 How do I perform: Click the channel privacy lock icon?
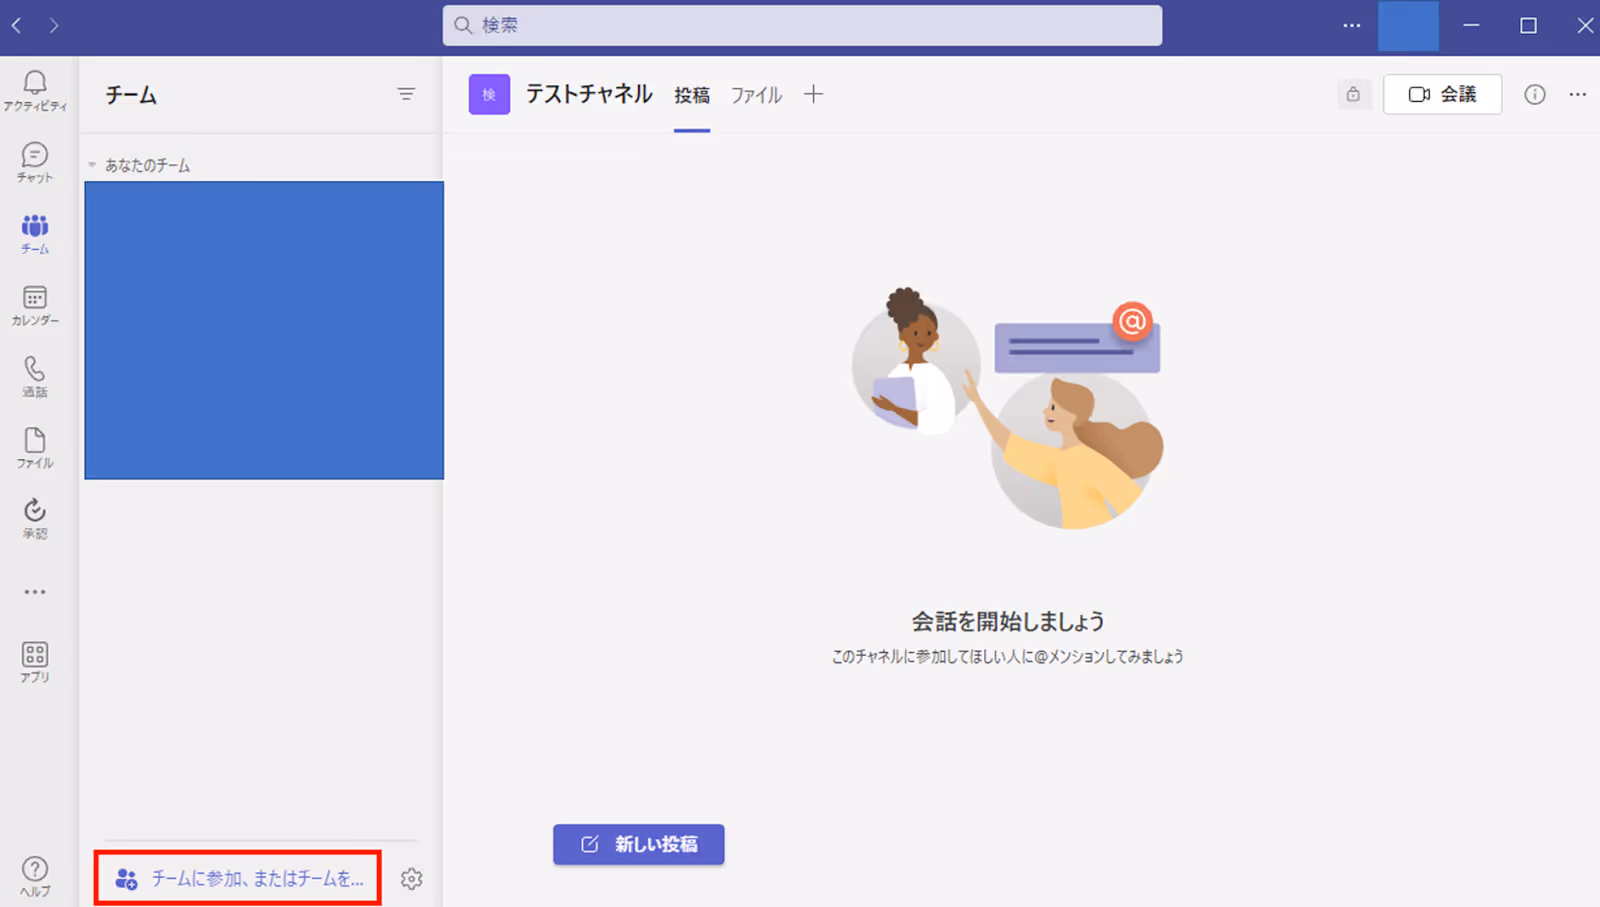click(x=1353, y=94)
